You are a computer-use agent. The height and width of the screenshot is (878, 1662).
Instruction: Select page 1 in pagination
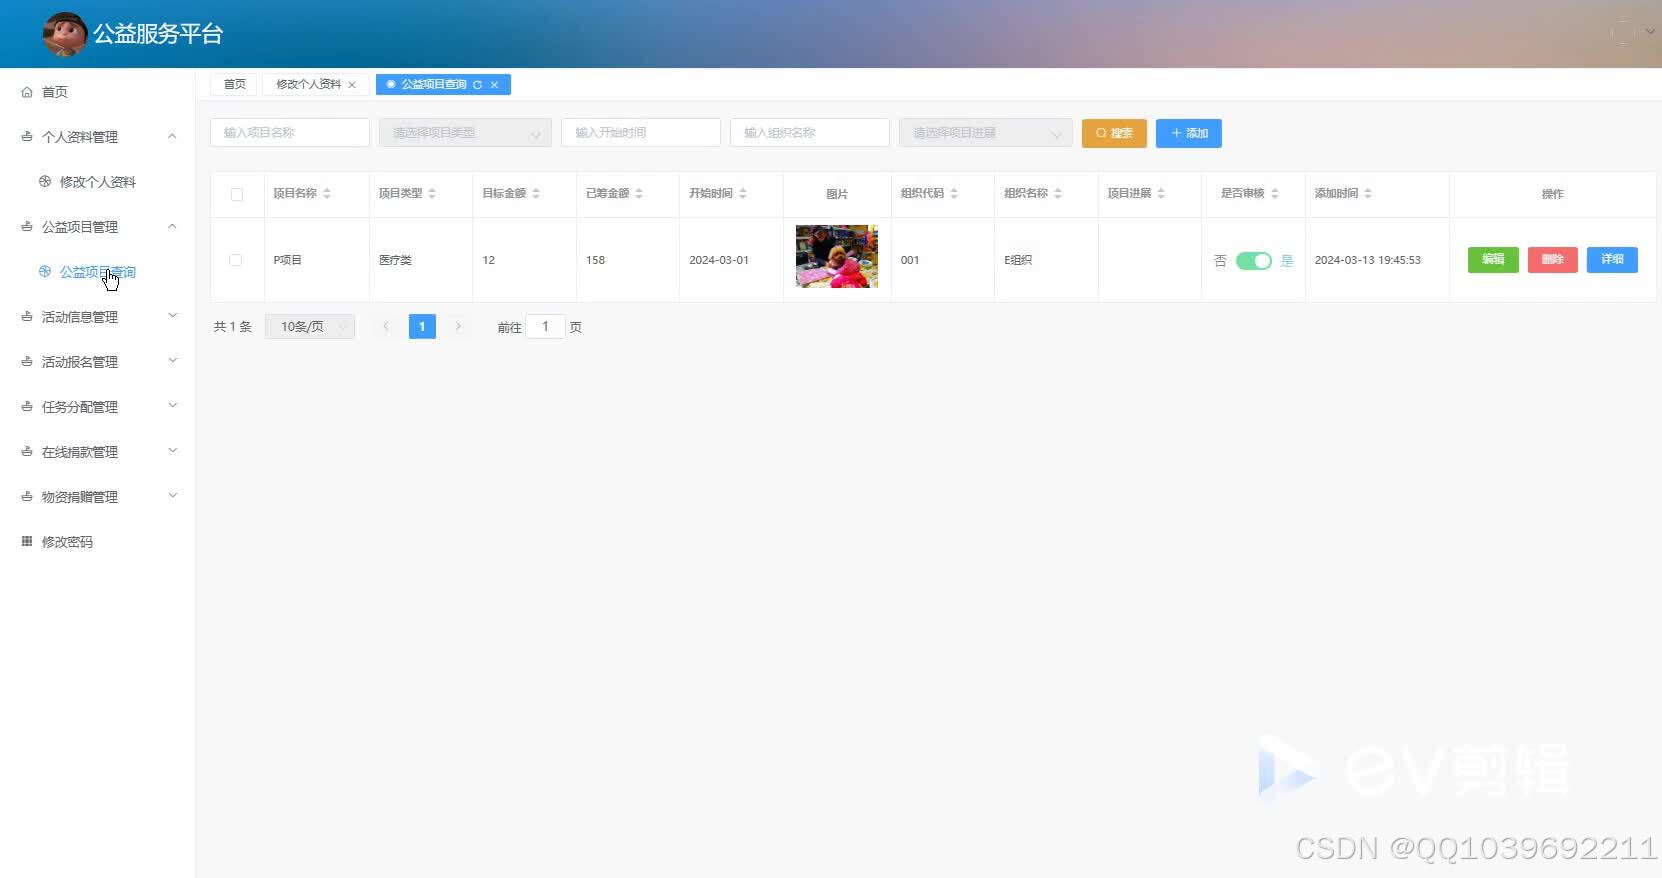point(422,327)
